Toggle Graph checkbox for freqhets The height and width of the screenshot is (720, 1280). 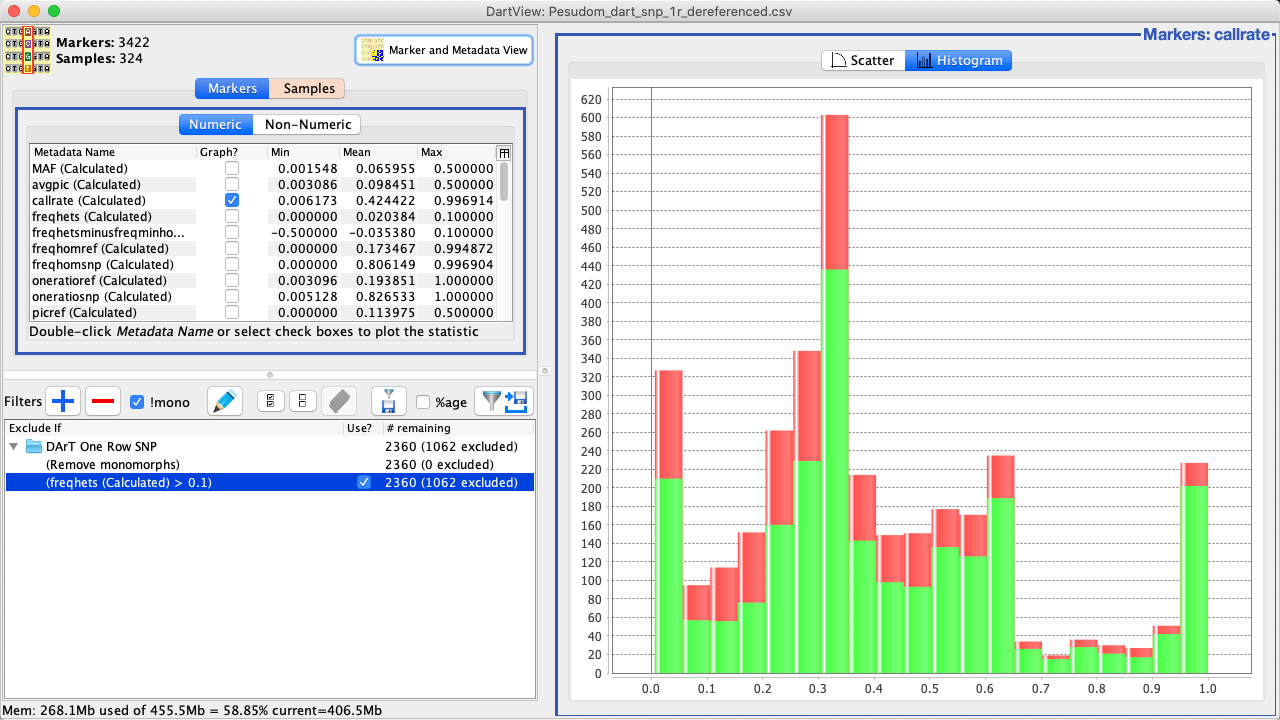(x=232, y=216)
